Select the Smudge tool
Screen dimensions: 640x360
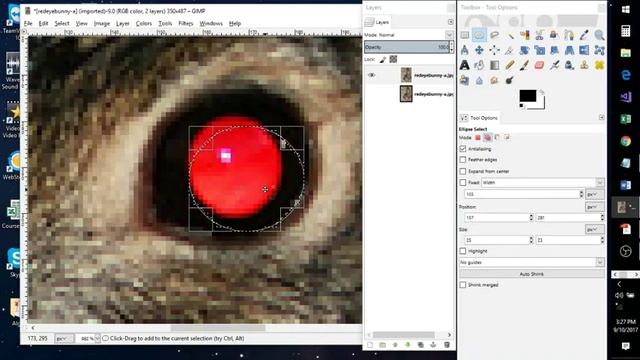click(x=494, y=80)
